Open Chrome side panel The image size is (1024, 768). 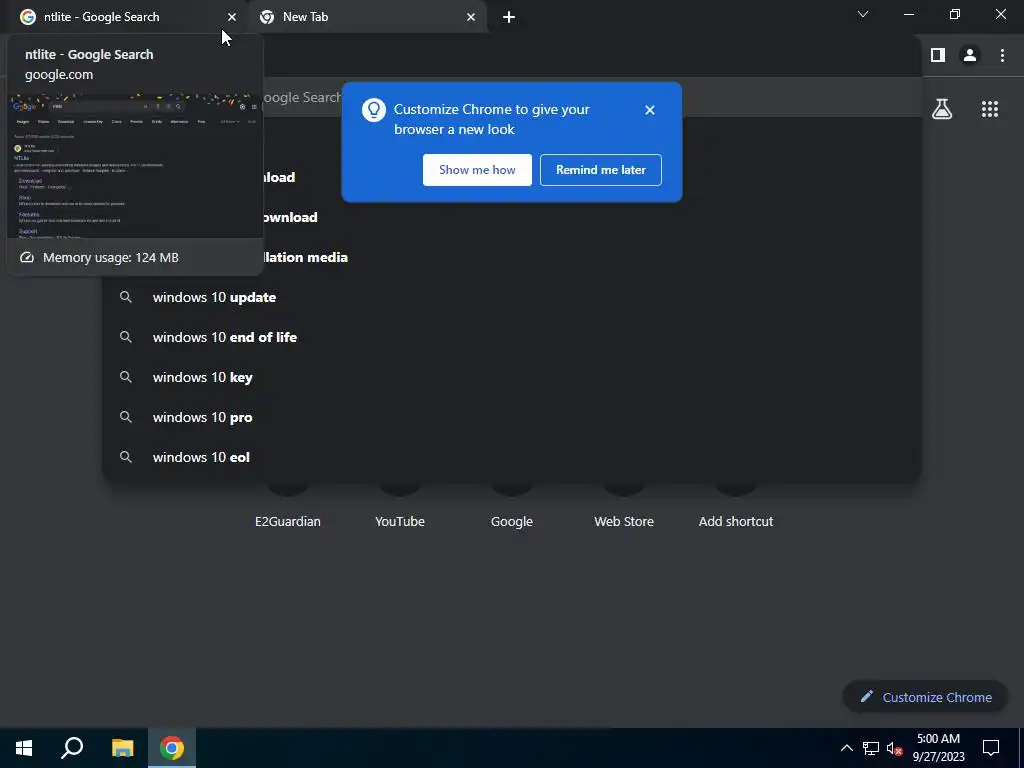(x=938, y=56)
